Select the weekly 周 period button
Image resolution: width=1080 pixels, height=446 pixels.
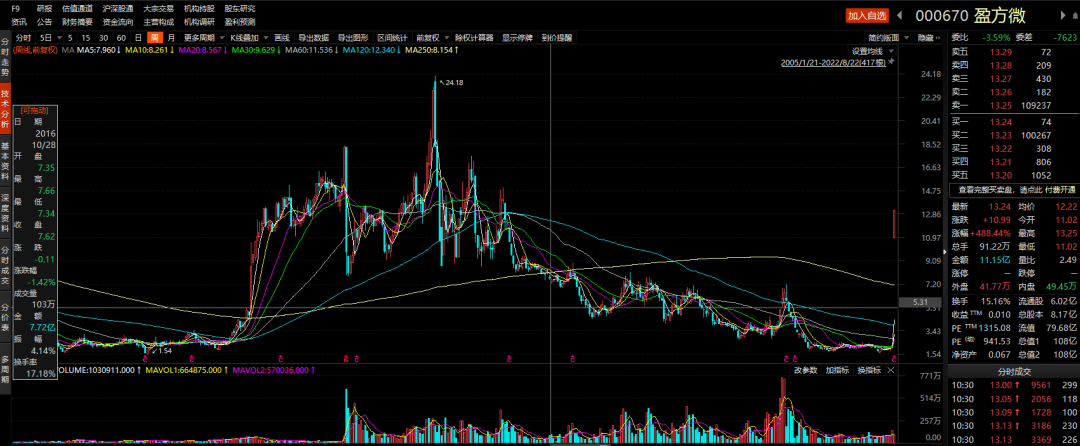155,38
